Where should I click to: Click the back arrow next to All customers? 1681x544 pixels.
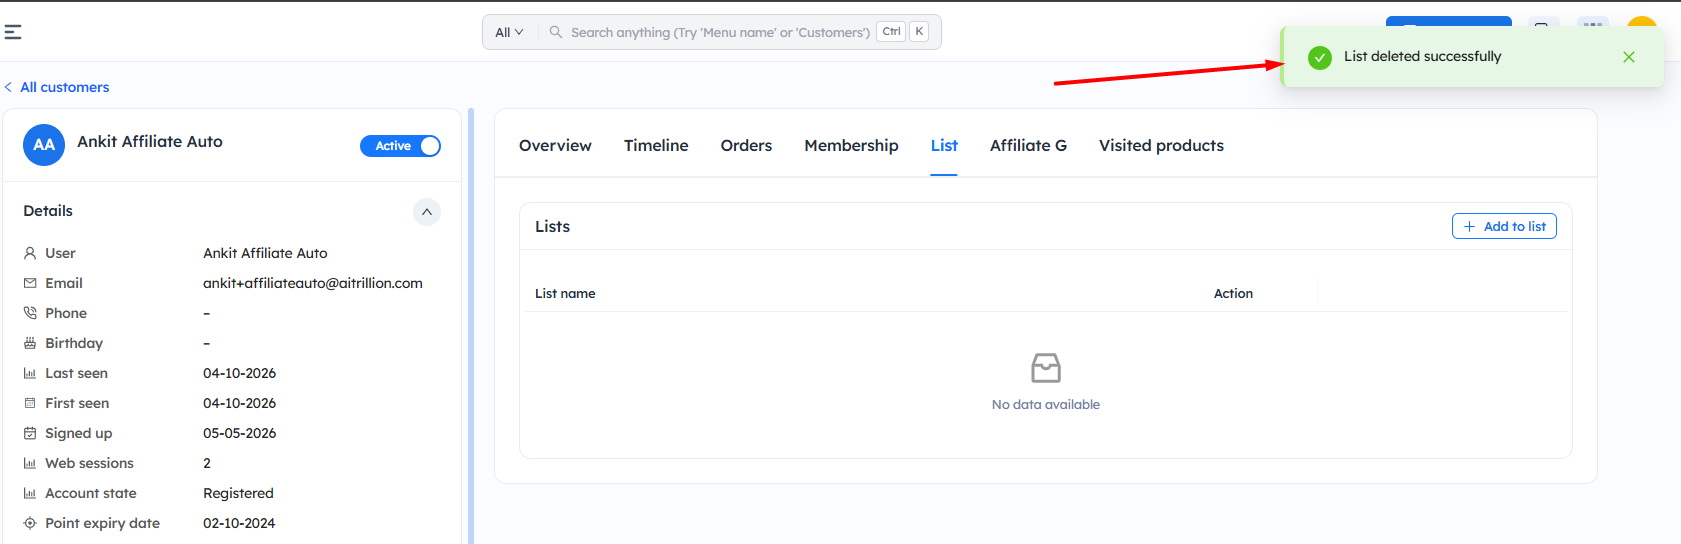8,87
